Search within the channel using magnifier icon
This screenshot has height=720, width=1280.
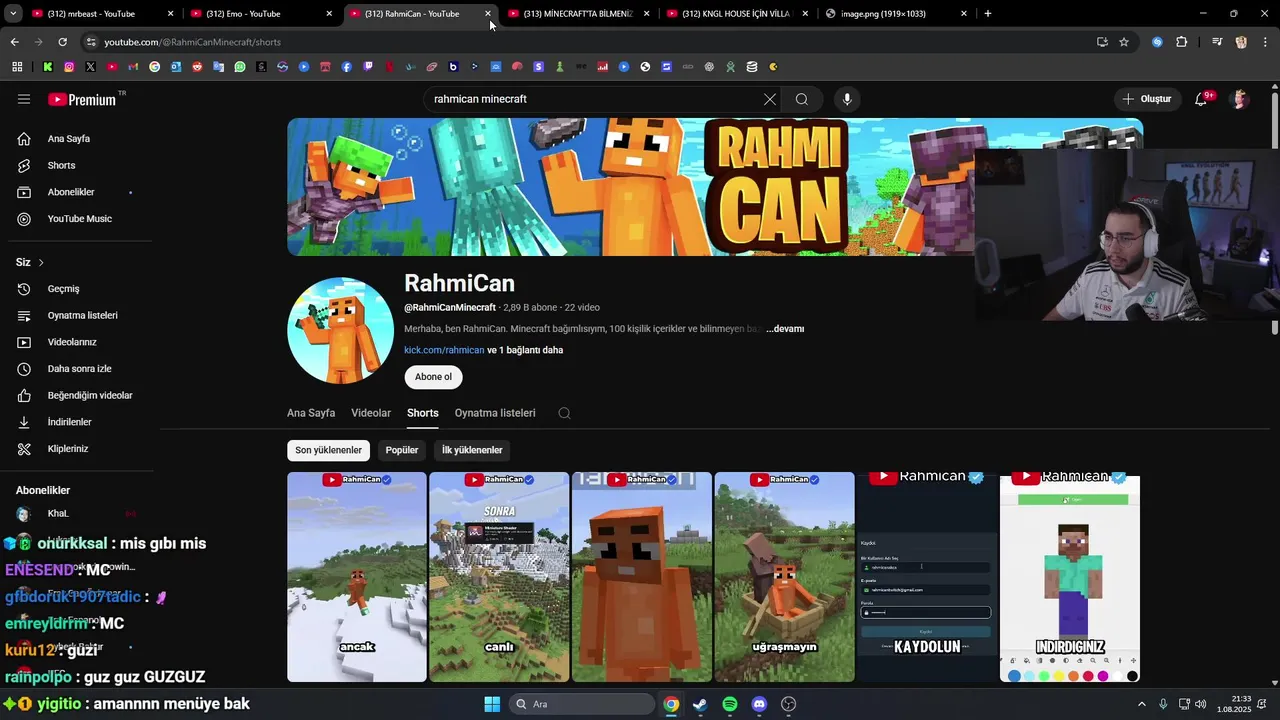coord(564,413)
